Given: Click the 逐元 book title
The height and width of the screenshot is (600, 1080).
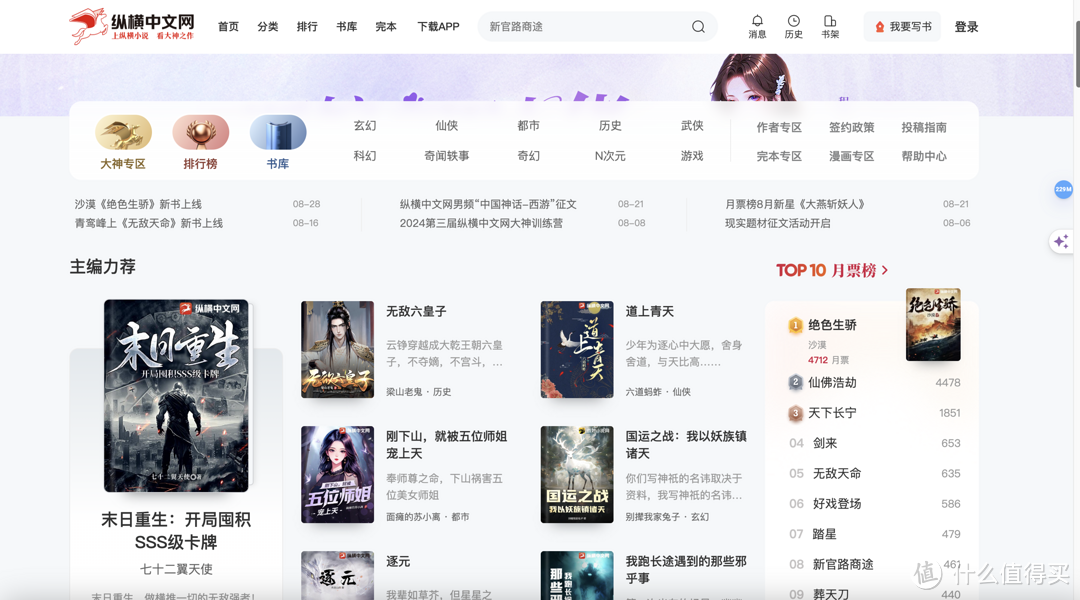Looking at the screenshot, I should (x=398, y=561).
